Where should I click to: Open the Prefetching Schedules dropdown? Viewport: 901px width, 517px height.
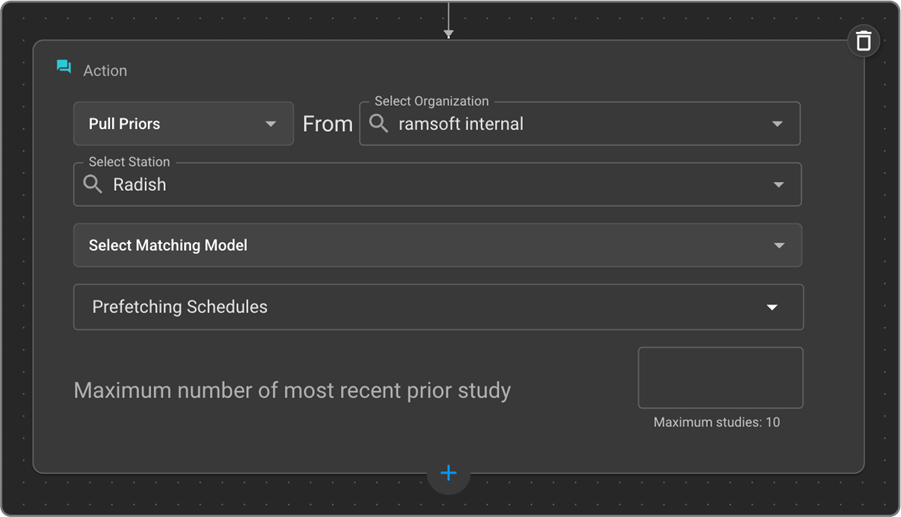437,307
